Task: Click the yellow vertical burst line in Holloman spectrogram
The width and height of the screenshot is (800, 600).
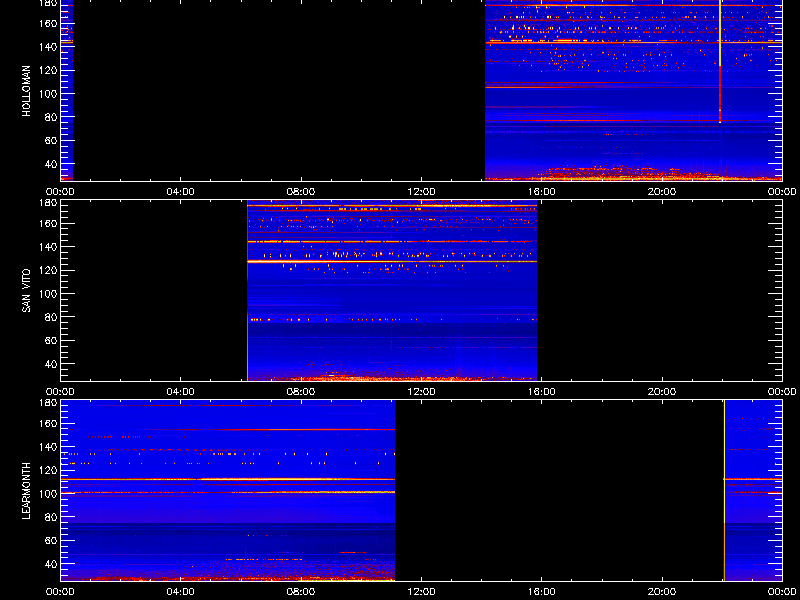Action: click(720, 61)
